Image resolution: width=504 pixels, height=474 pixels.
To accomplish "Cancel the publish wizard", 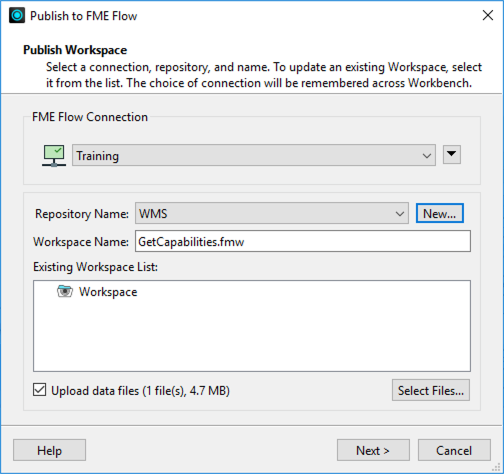I will click(x=454, y=450).
